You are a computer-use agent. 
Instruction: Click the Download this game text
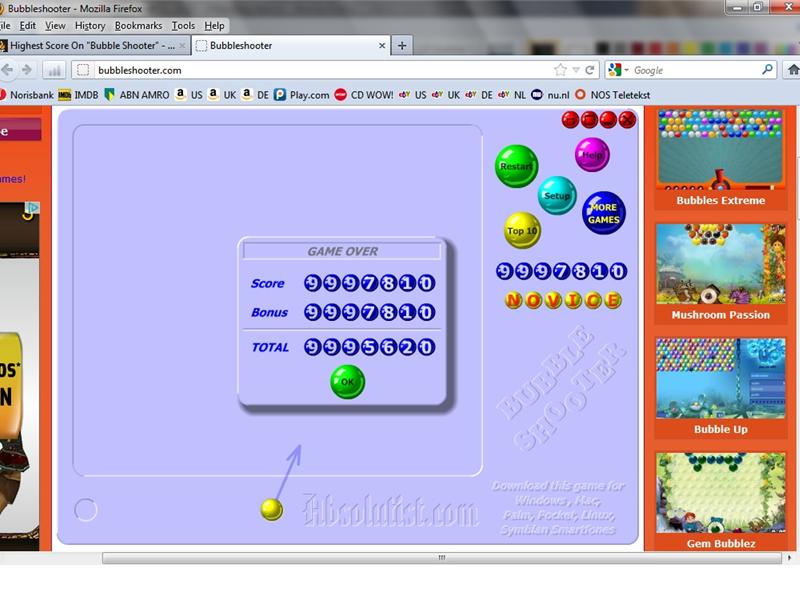[x=558, y=508]
